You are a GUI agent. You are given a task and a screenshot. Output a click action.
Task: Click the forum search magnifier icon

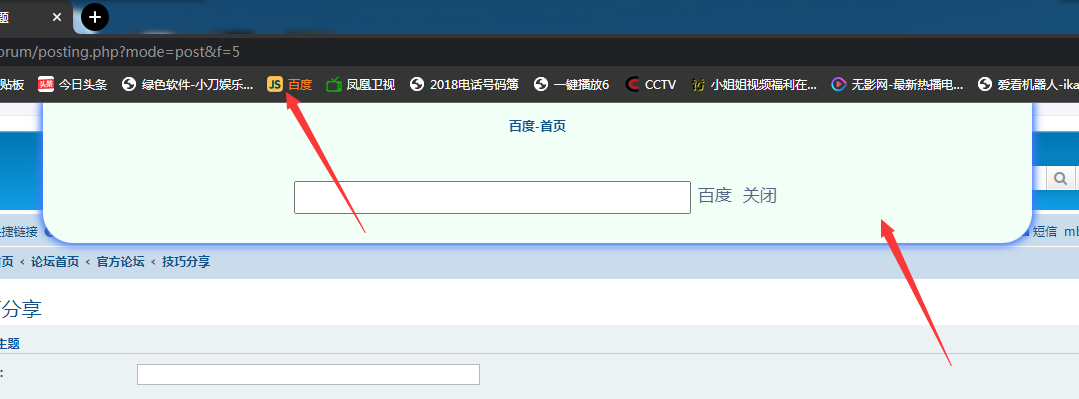1060,179
